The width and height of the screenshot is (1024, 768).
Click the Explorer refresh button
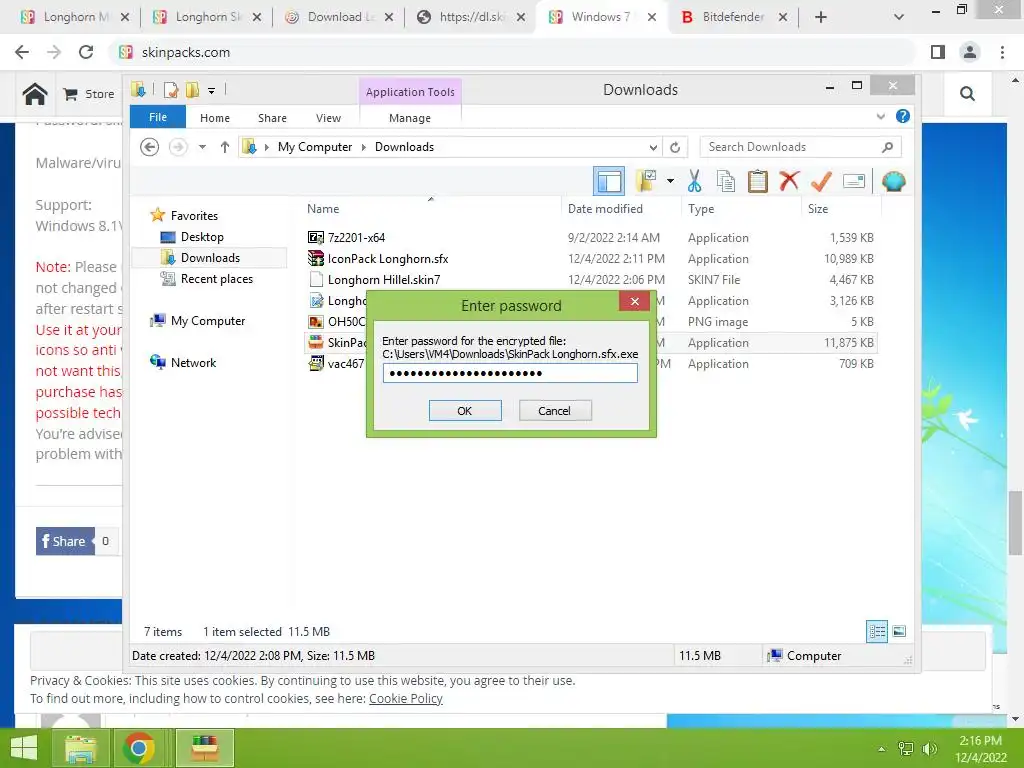(675, 147)
